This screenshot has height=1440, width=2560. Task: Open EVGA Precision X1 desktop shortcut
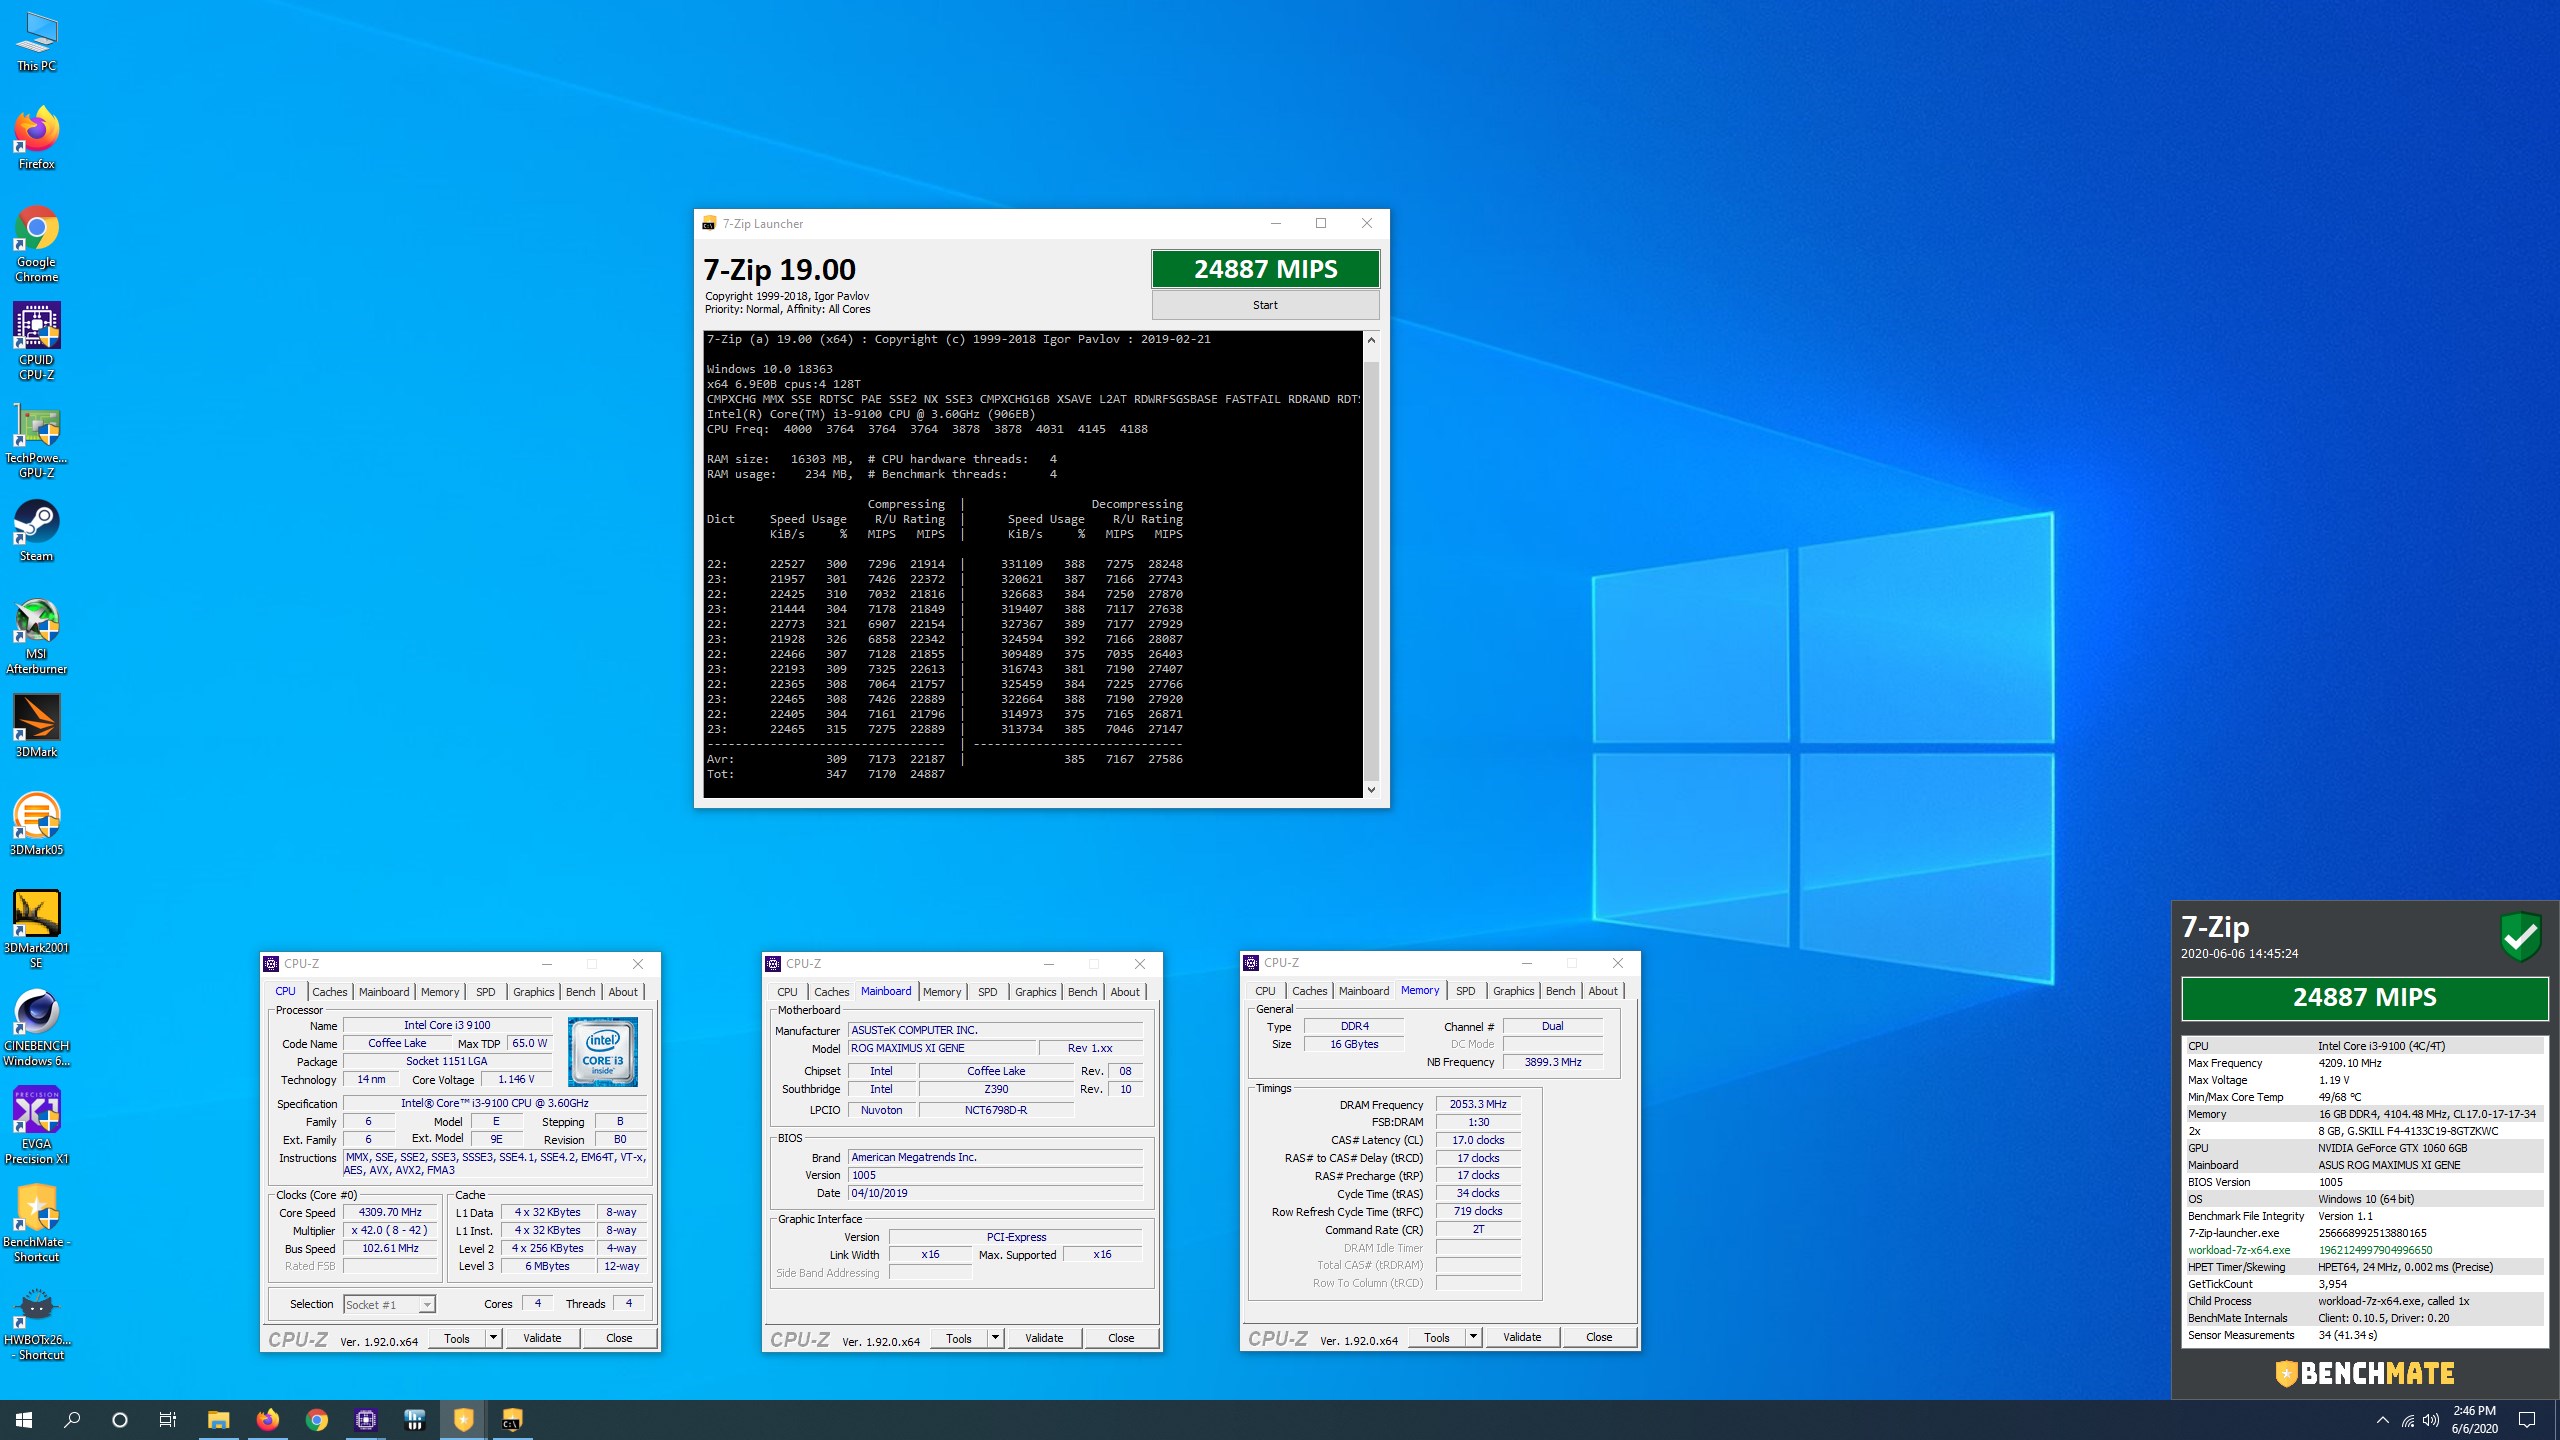click(36, 1126)
